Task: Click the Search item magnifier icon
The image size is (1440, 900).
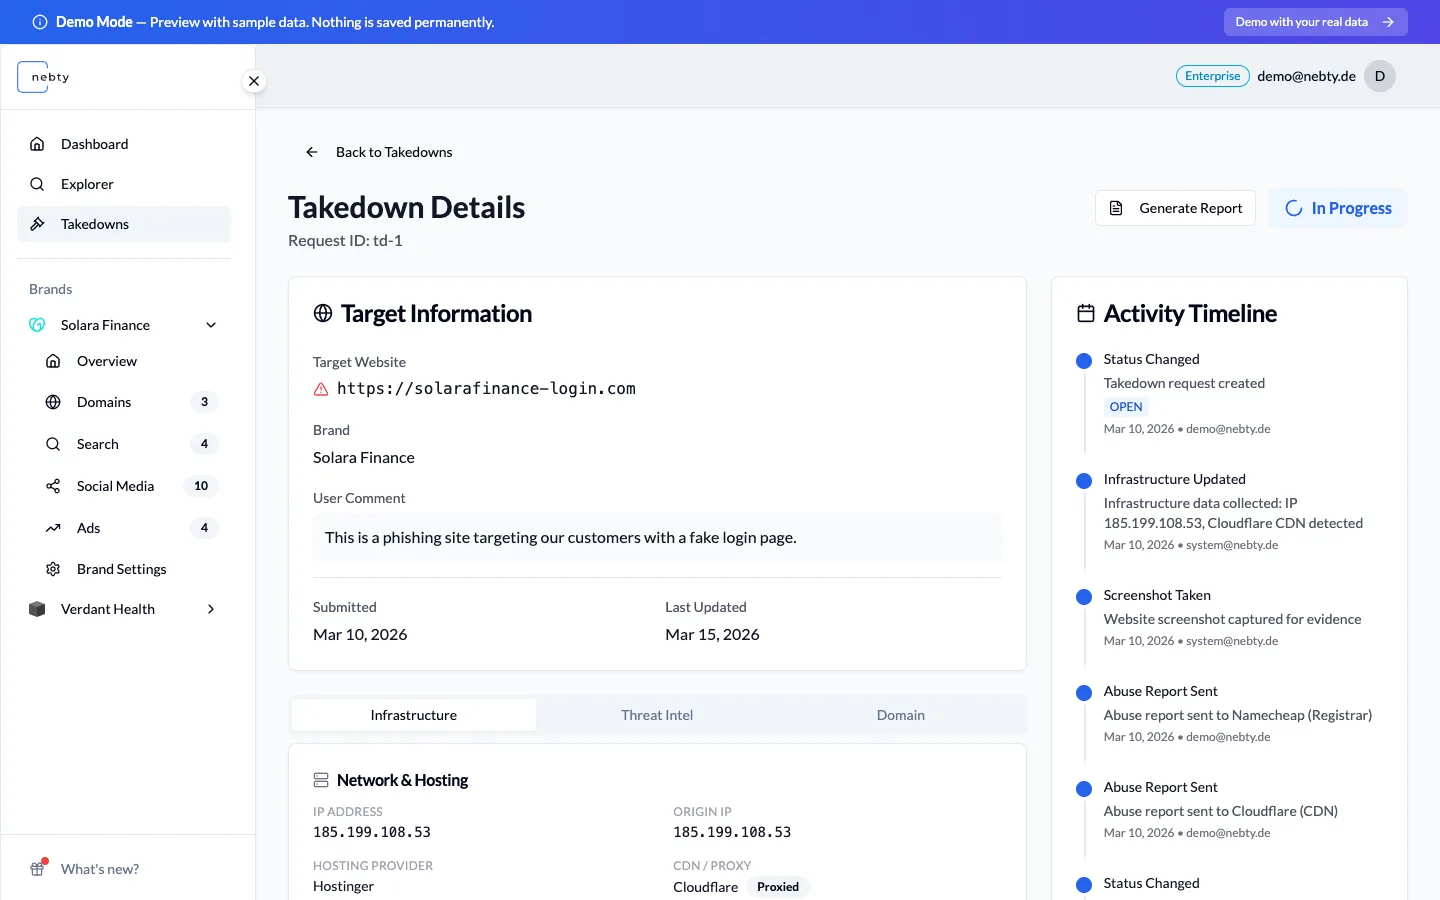Action: click(x=53, y=444)
